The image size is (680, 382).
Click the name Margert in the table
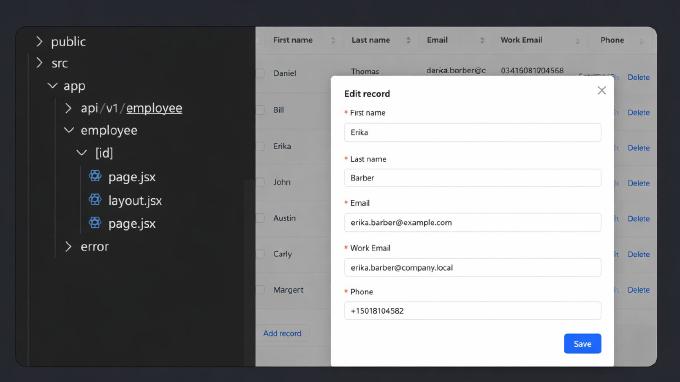[288, 290]
